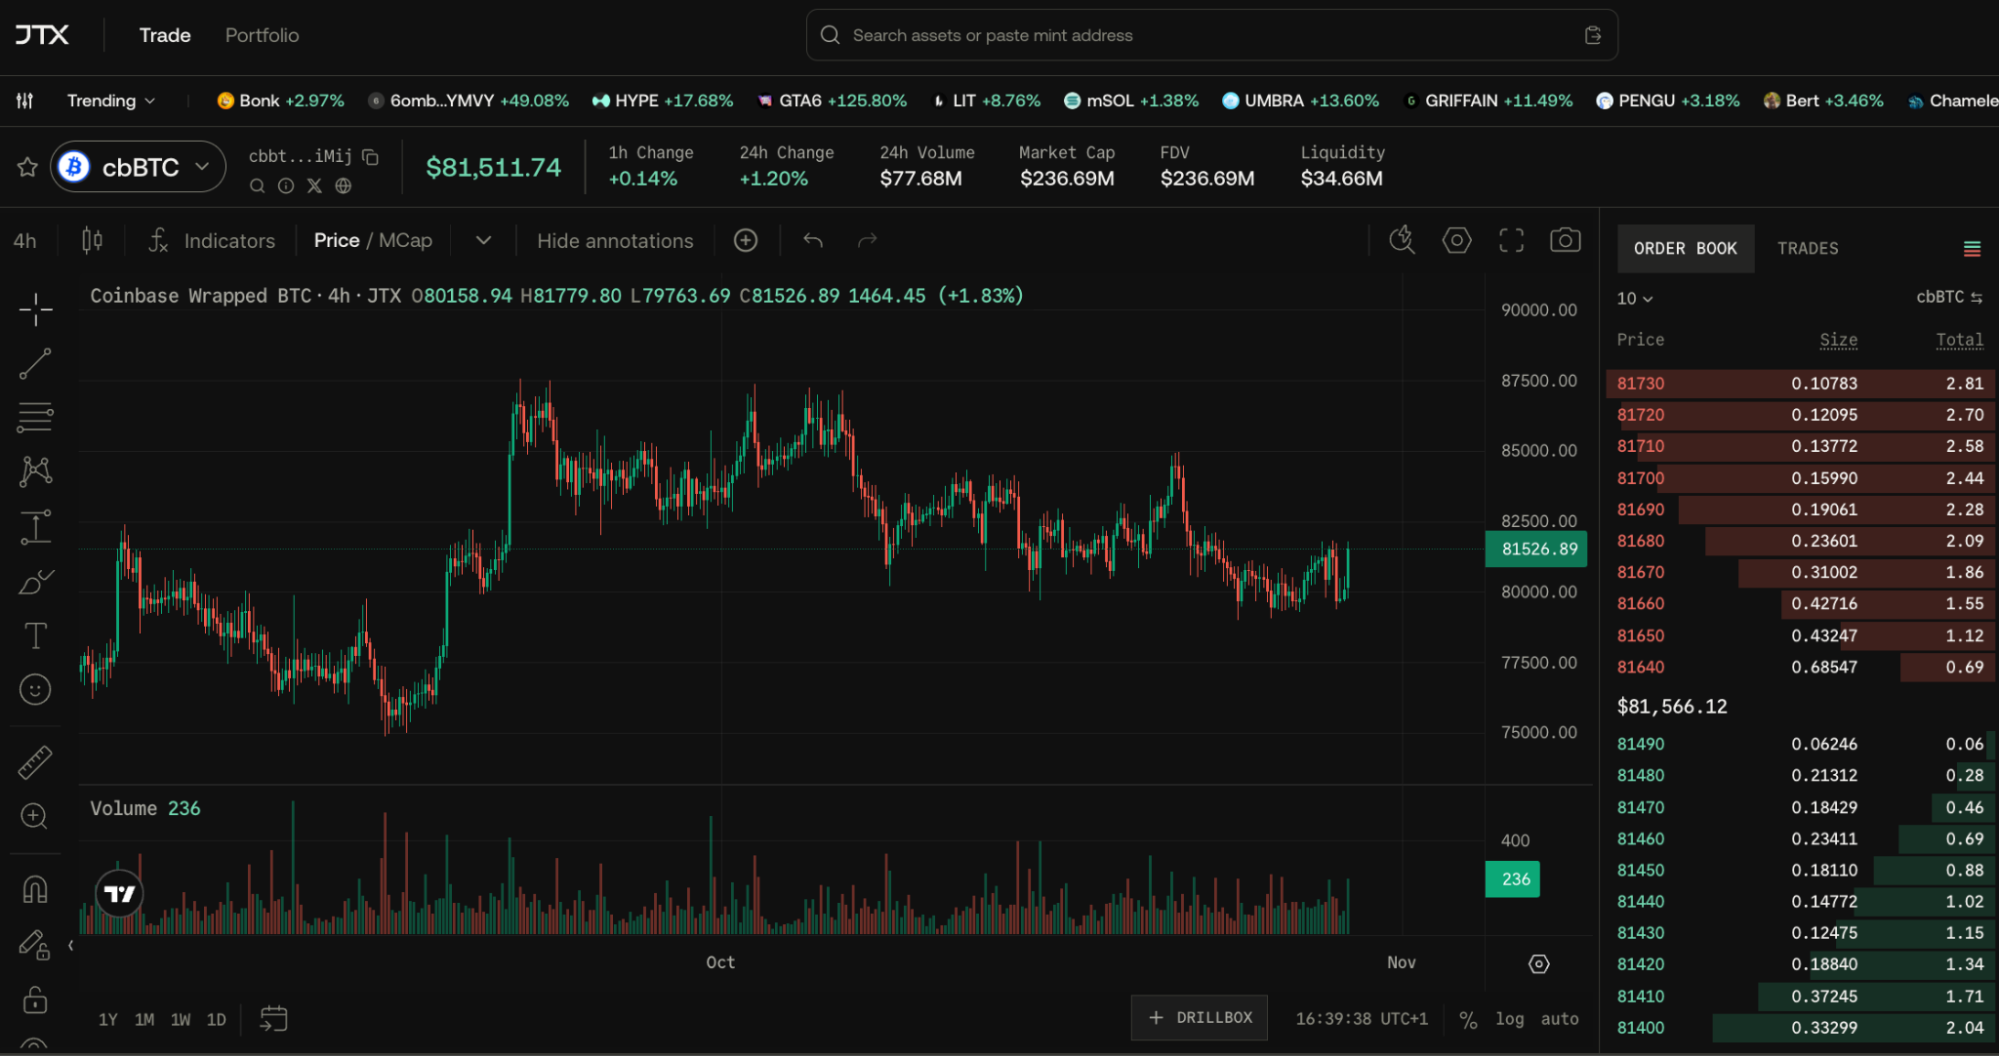The image size is (1999, 1057).
Task: Click the undo arrow in chart toolbar
Action: coord(813,240)
